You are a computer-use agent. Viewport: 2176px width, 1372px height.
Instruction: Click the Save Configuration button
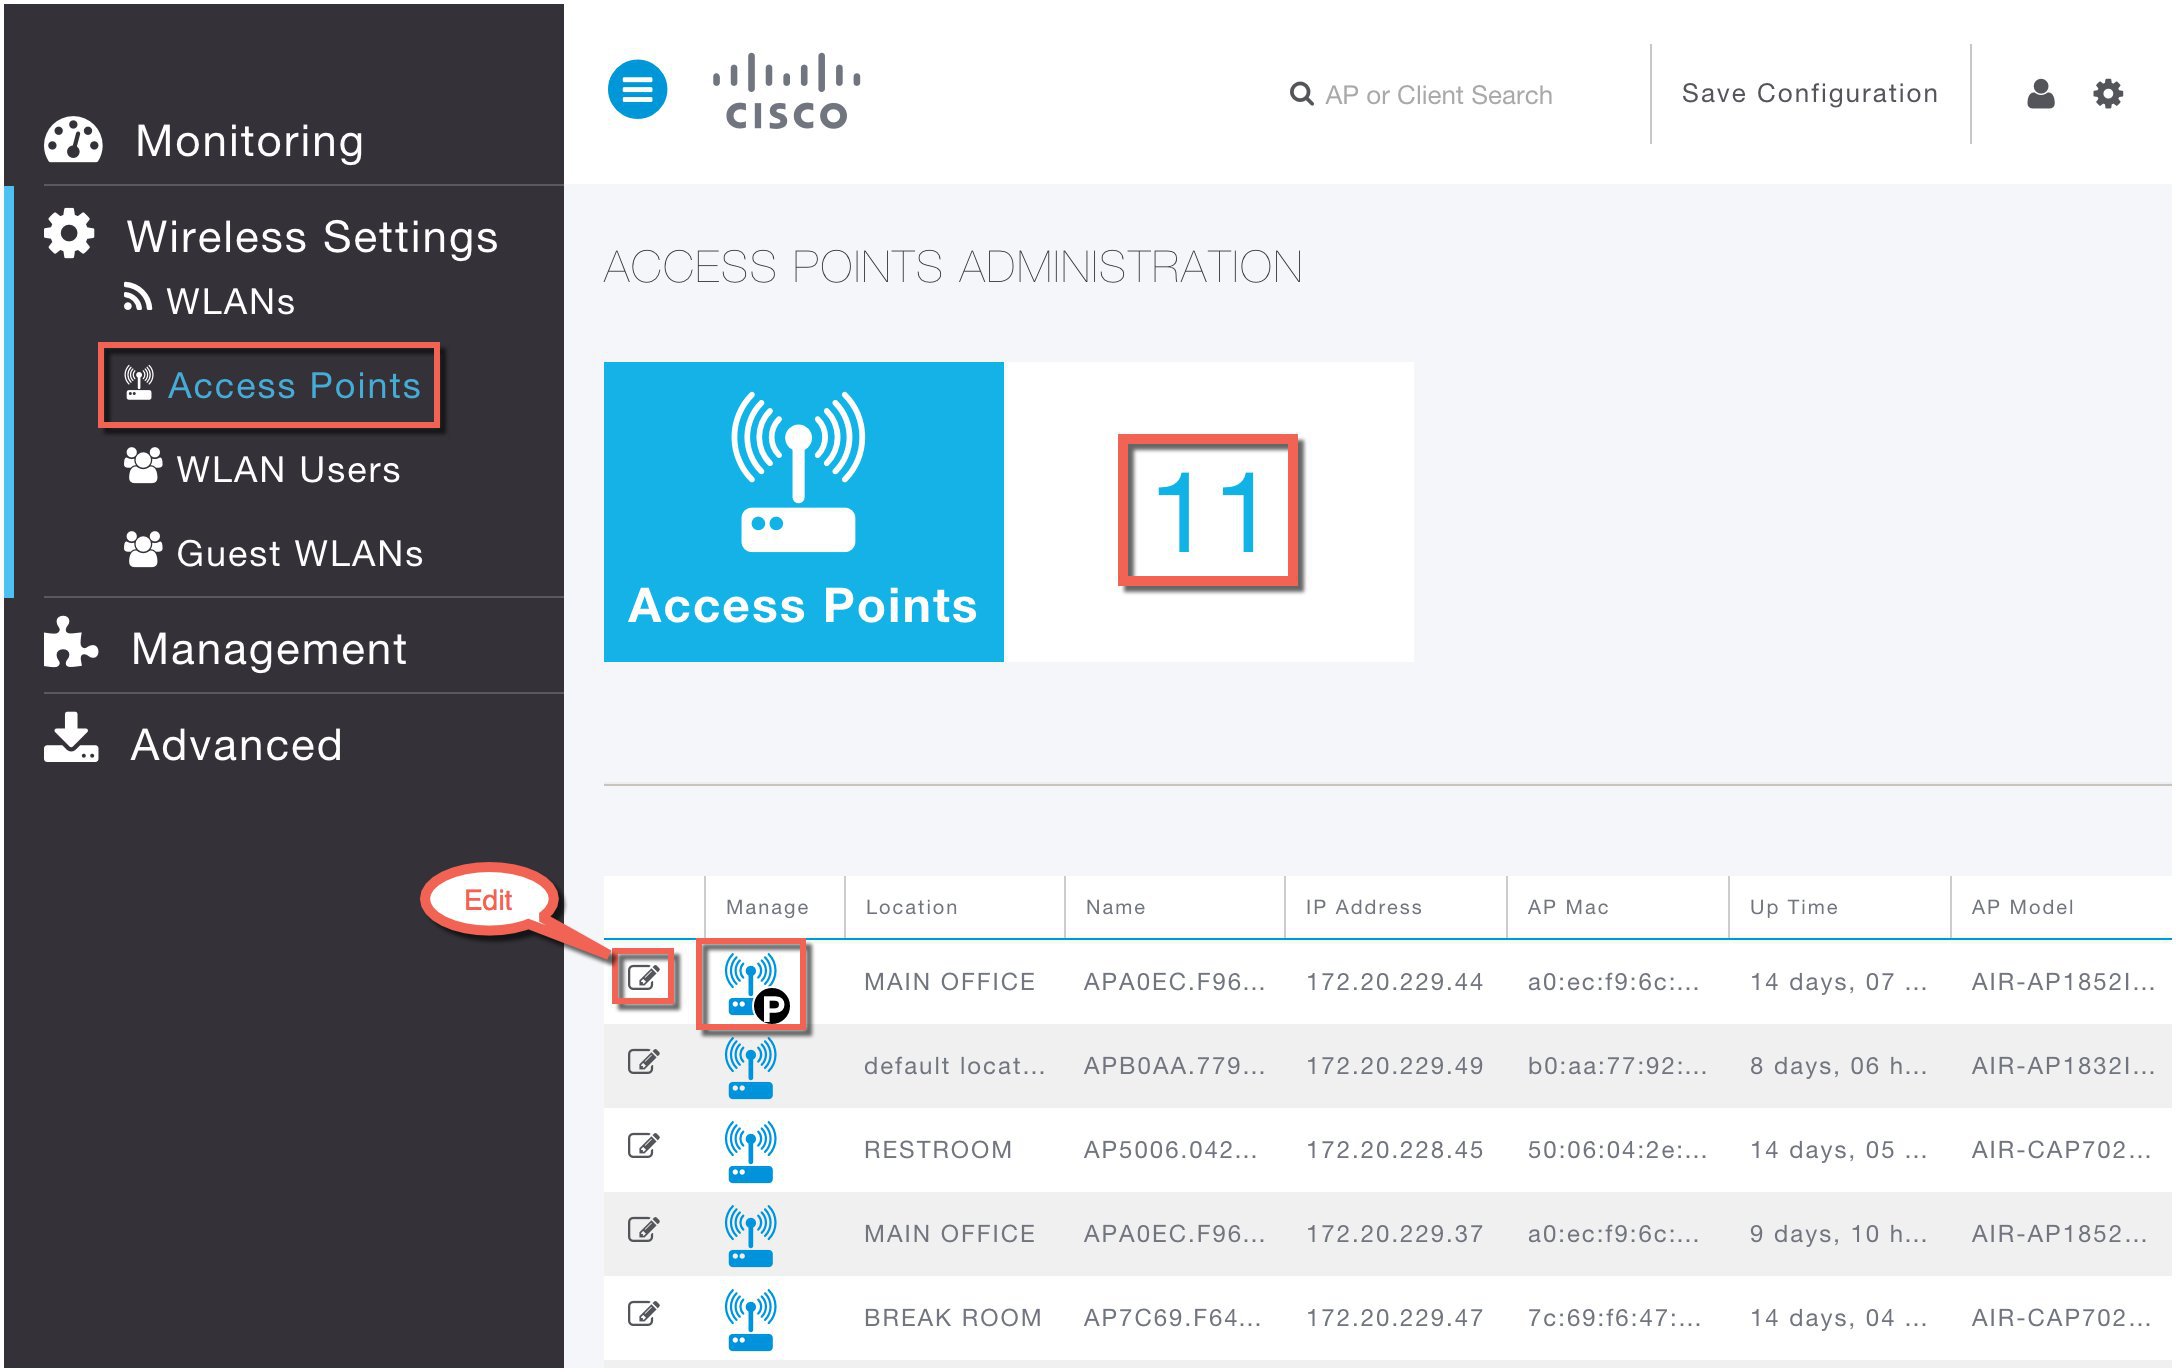click(1808, 93)
